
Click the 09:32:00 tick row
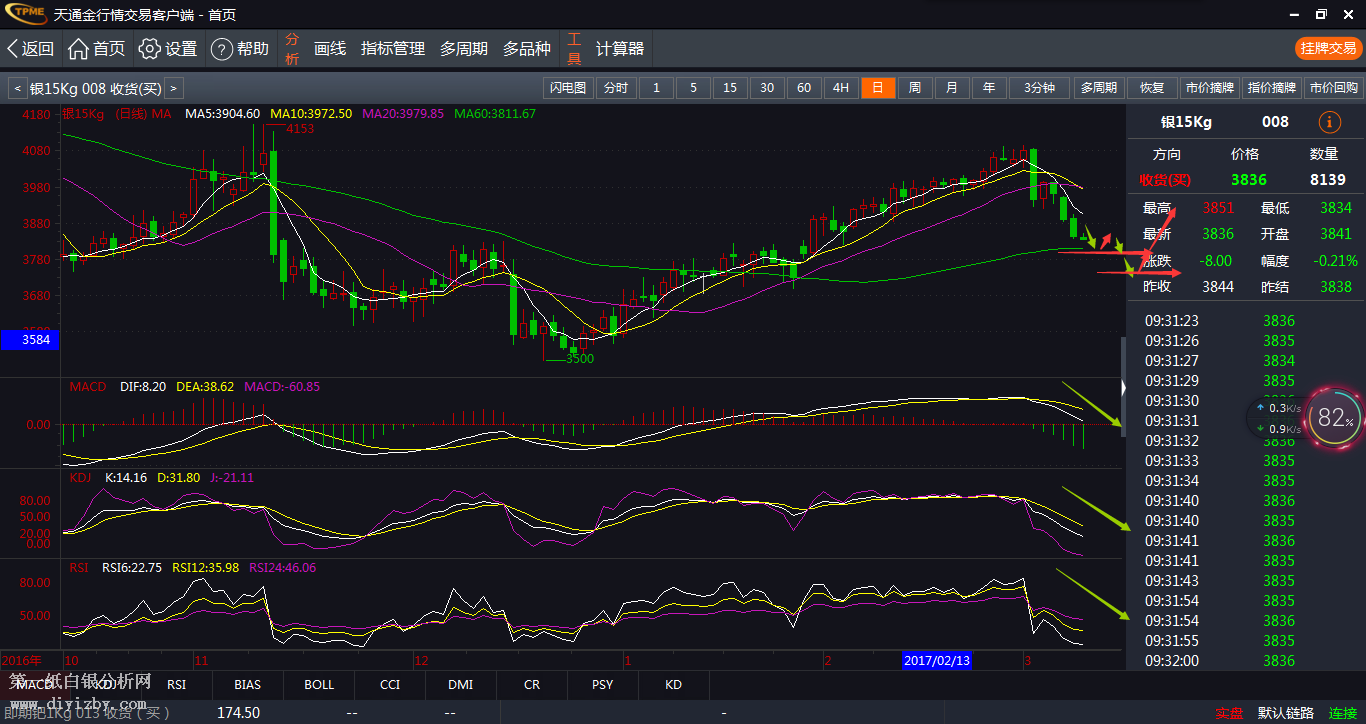(x=1246, y=661)
